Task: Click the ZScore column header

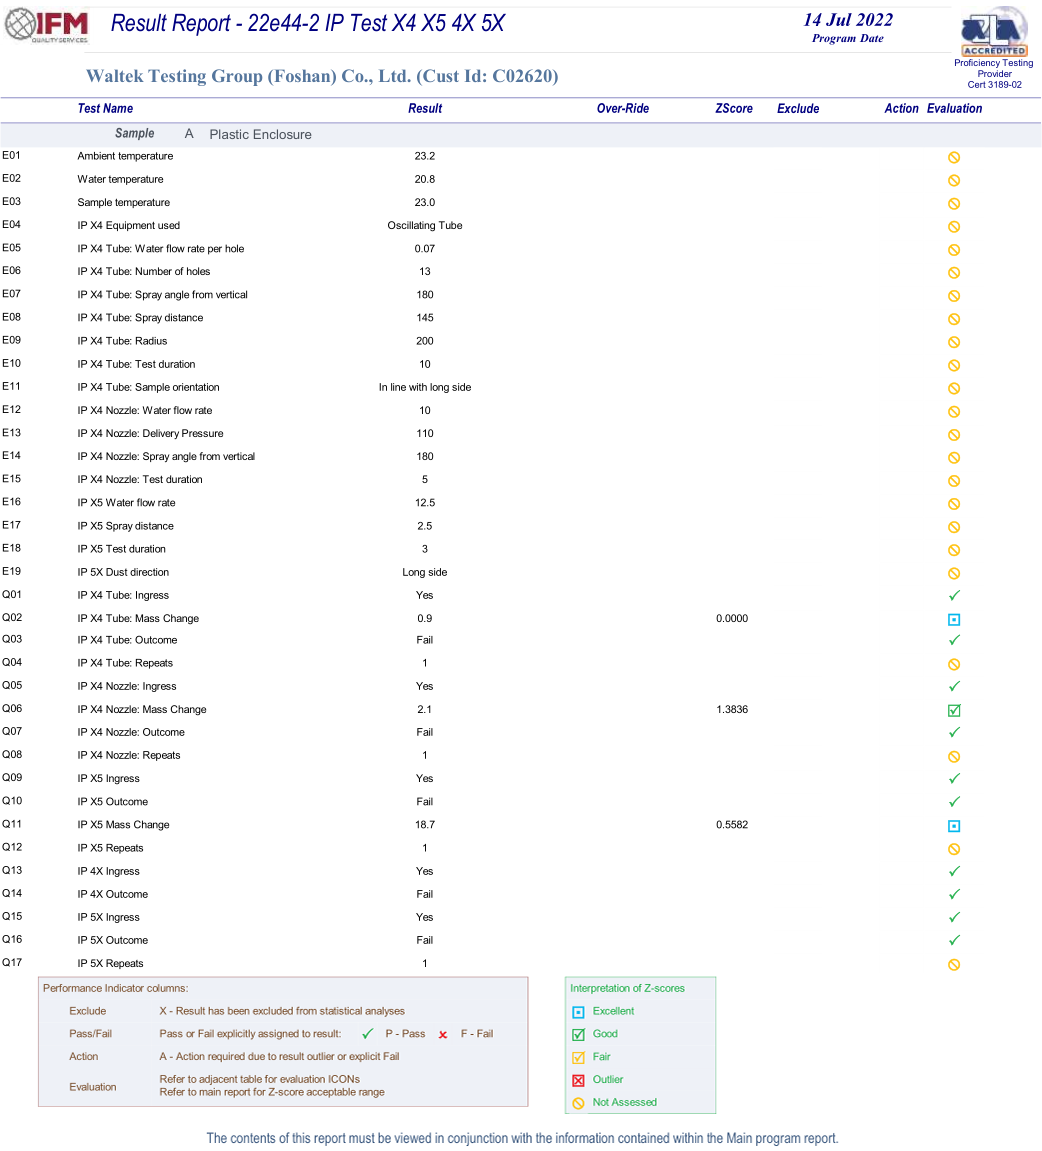Action: point(734,109)
